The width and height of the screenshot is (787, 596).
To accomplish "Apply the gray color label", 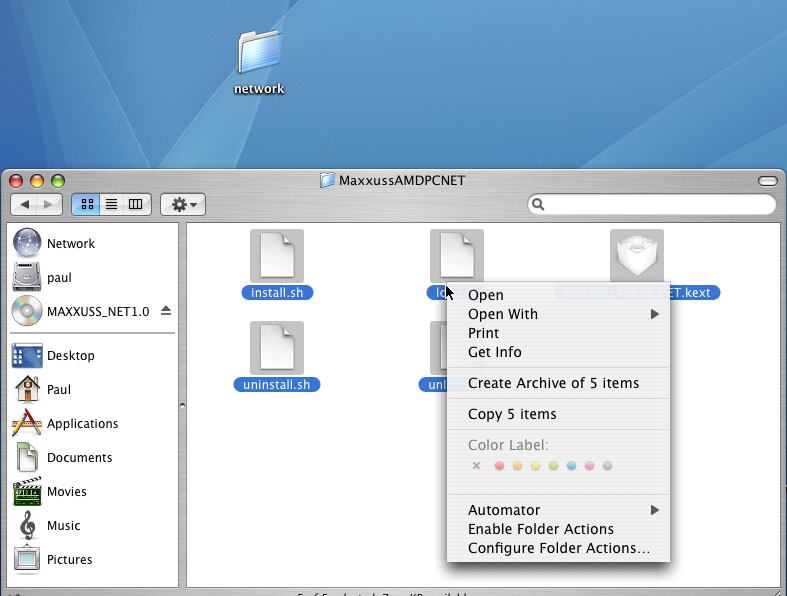I will (x=608, y=466).
